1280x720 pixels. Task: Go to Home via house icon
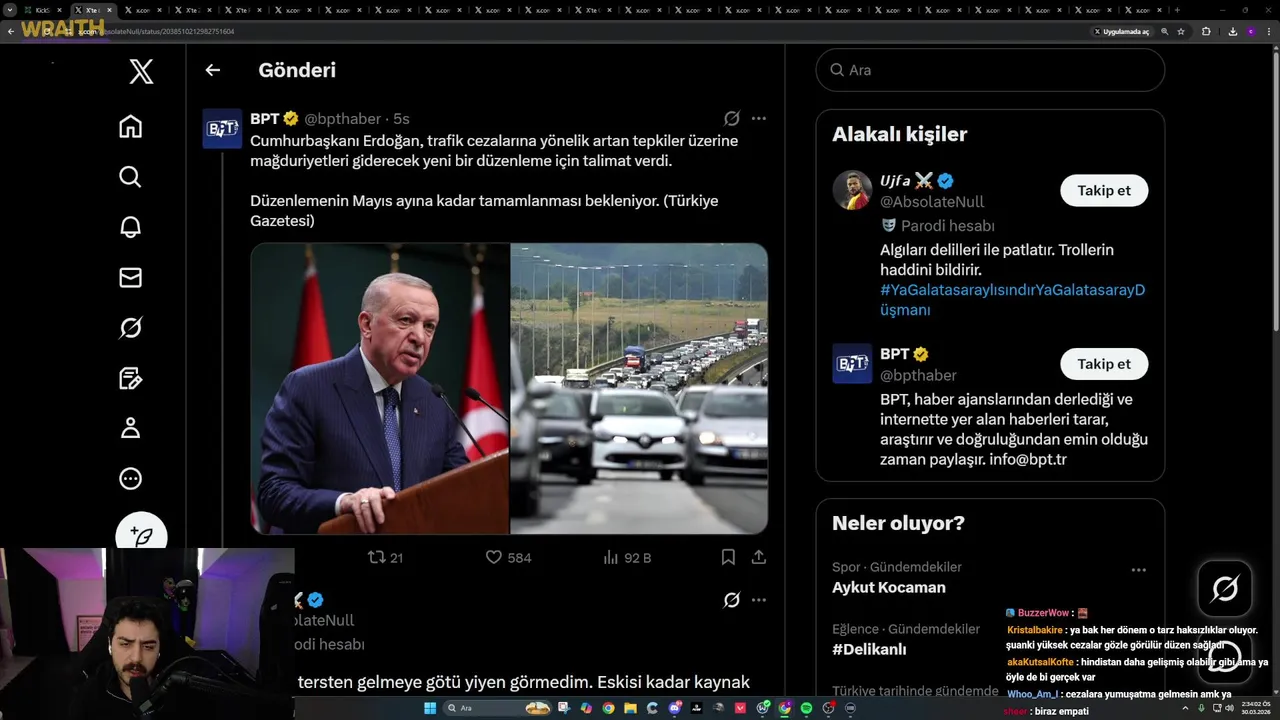tap(130, 127)
